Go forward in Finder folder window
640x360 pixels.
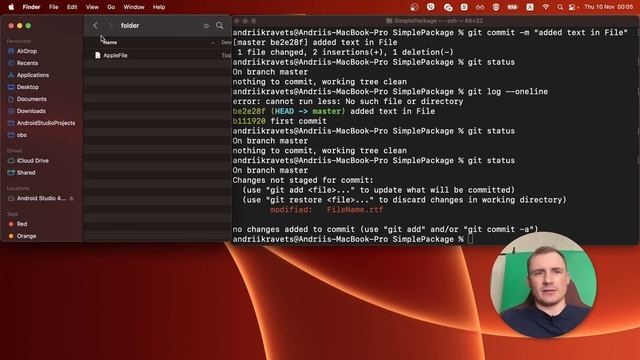click(x=110, y=25)
